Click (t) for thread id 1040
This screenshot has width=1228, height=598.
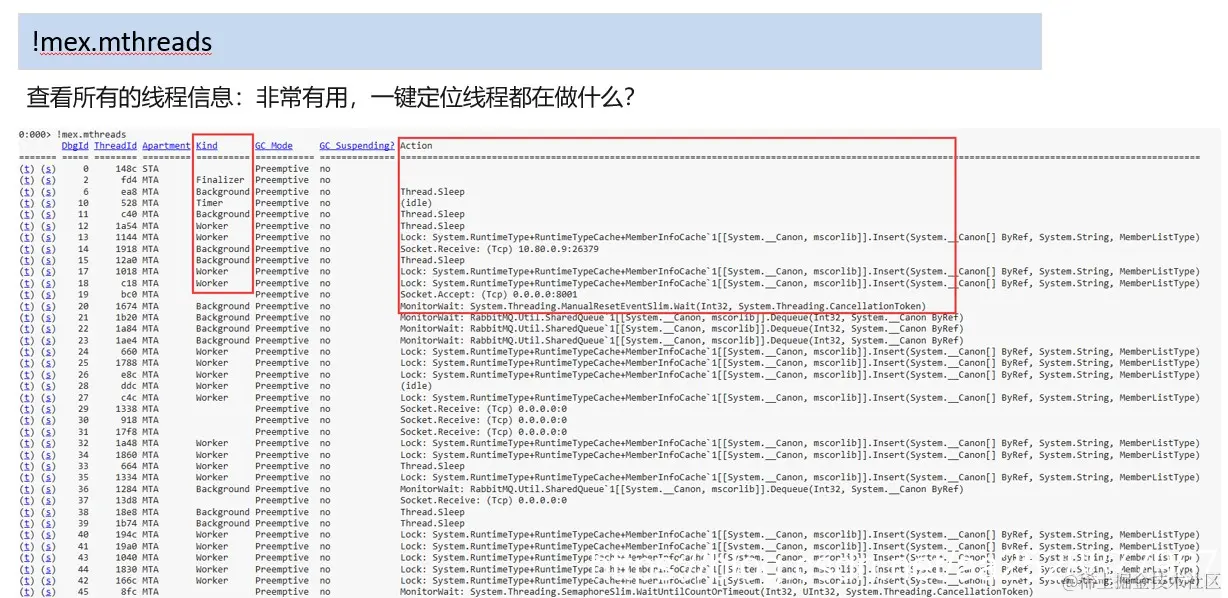click(27, 558)
